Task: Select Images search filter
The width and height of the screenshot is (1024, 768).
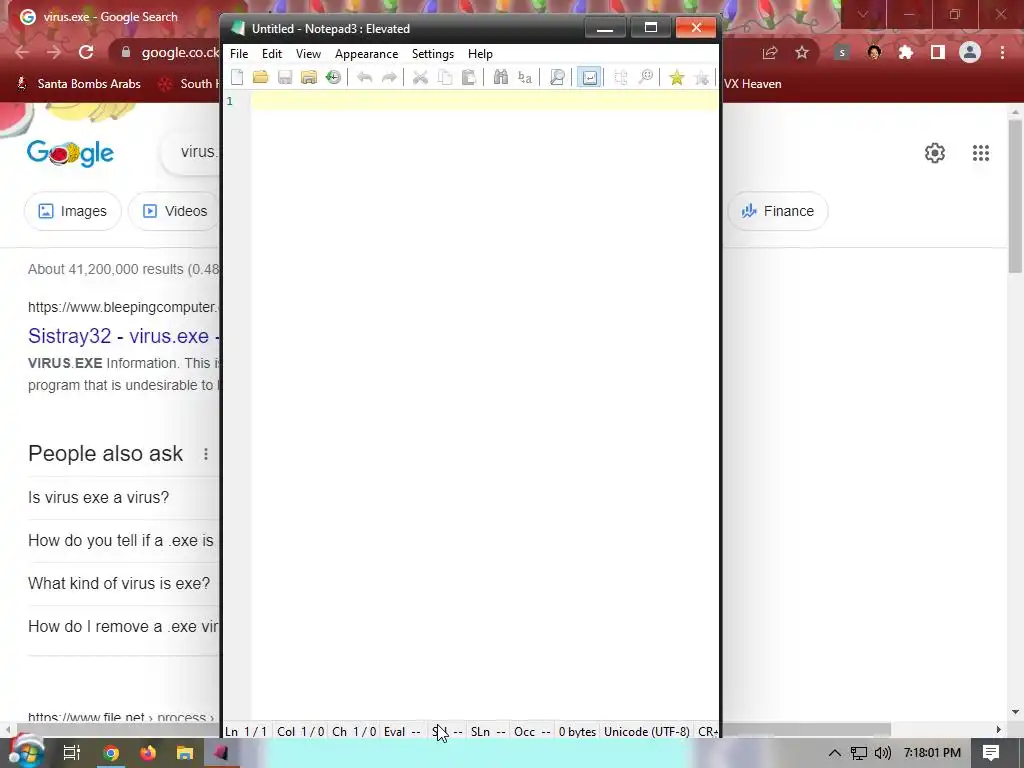Action: [72, 211]
